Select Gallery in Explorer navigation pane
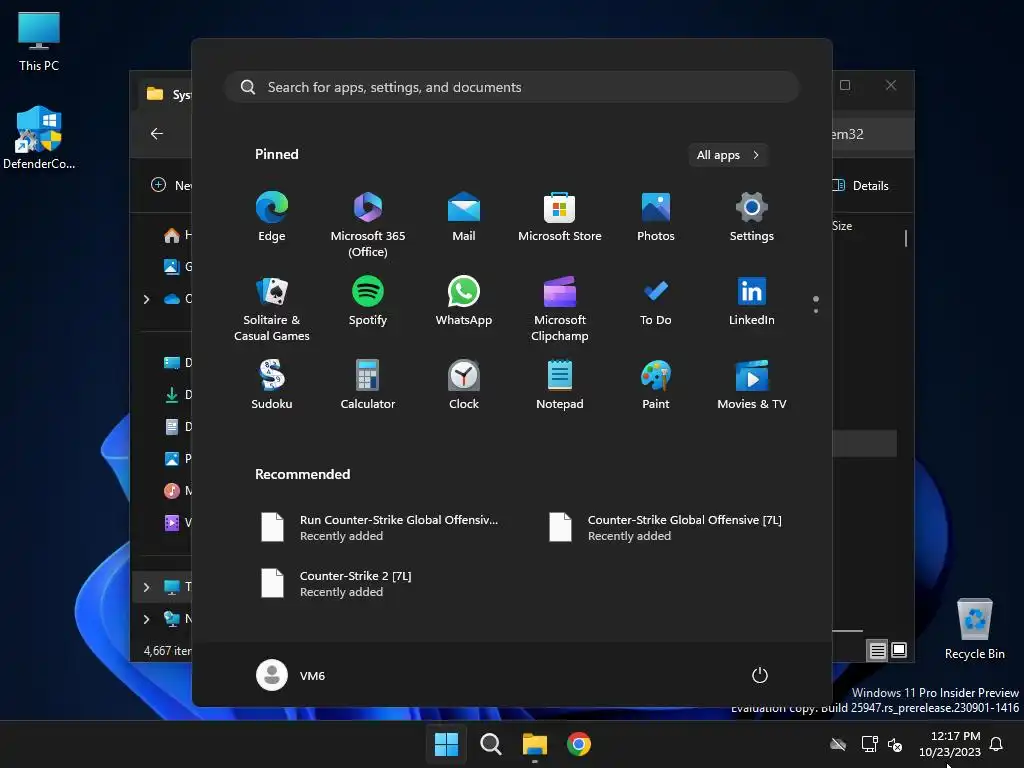 176,266
